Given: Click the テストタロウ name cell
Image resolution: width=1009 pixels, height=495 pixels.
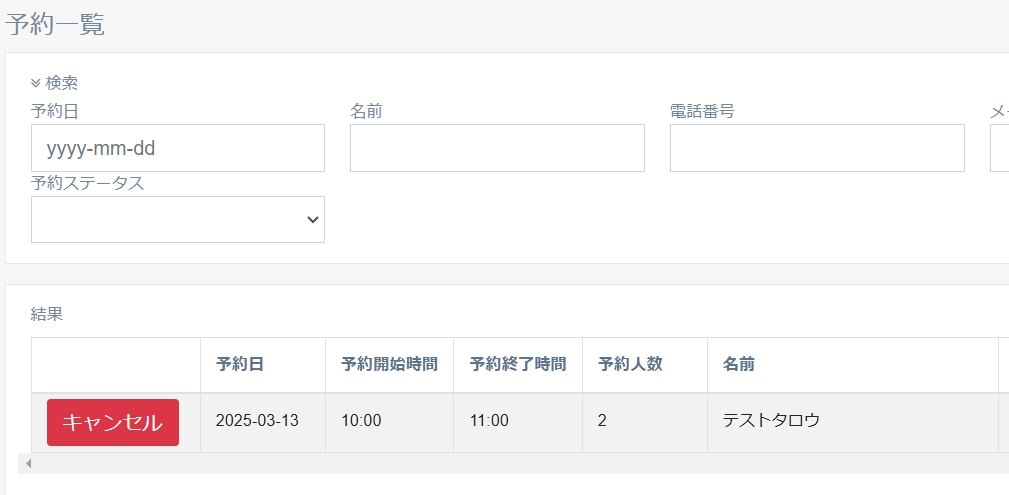Looking at the screenshot, I should pos(771,421).
